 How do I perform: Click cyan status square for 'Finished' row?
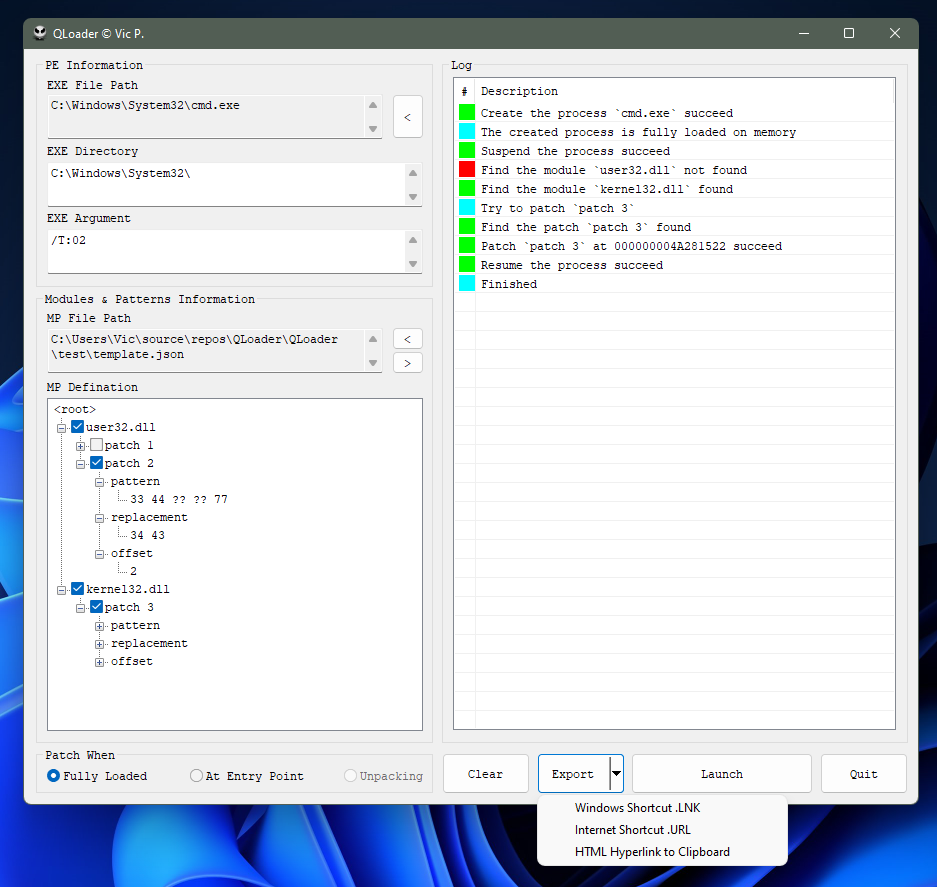click(x=467, y=283)
